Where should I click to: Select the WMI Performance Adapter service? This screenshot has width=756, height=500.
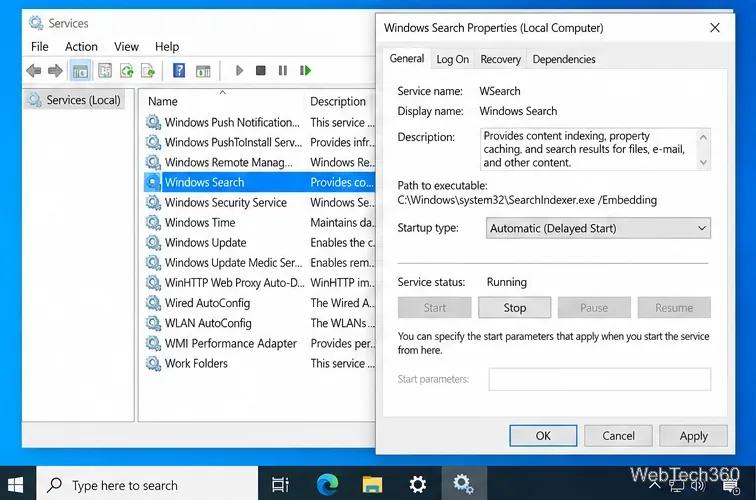click(x=259, y=343)
